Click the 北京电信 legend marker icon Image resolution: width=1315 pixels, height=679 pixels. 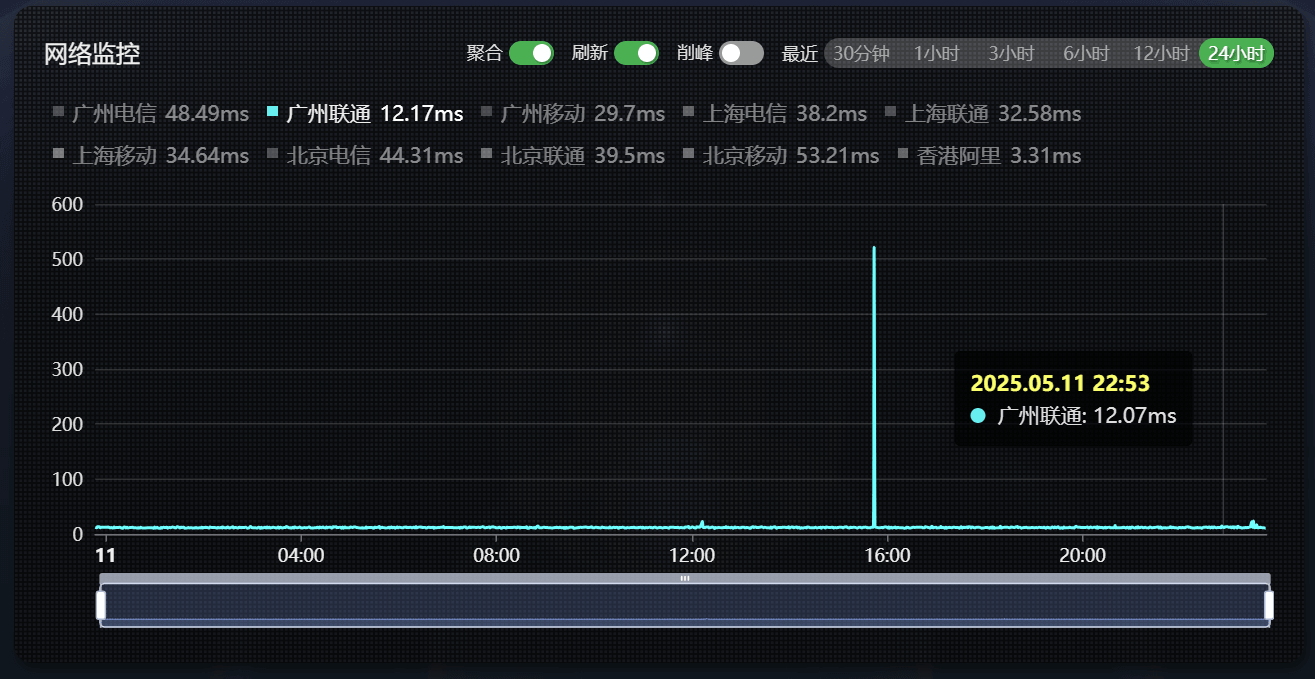273,154
